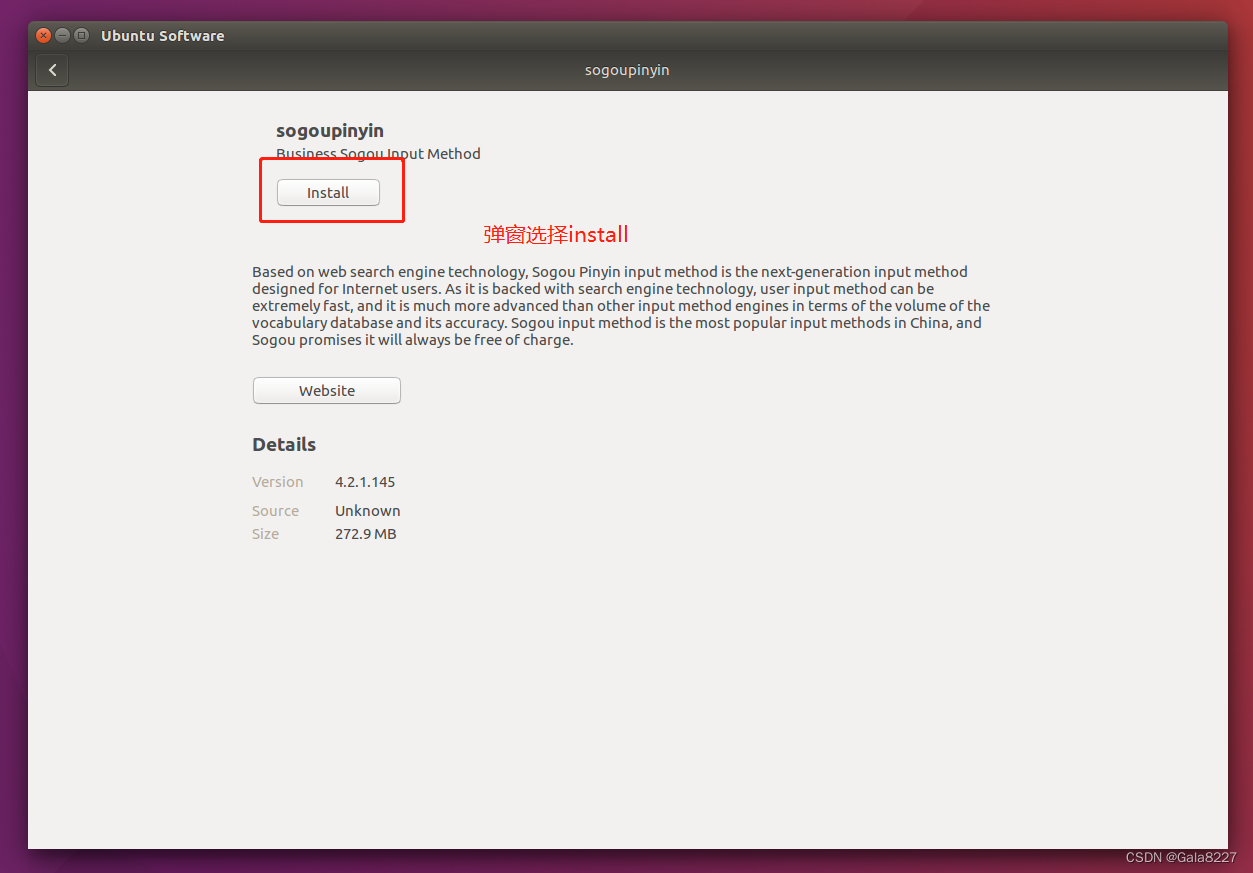The width and height of the screenshot is (1253, 873).
Task: Select the Source value Unknown
Action: 367,510
